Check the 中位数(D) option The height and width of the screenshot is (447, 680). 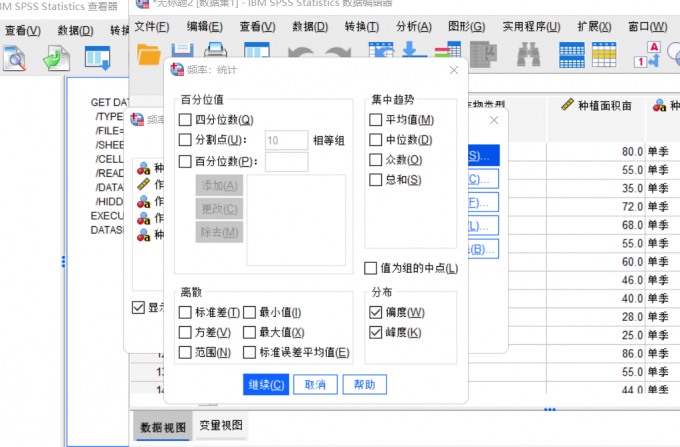376,140
